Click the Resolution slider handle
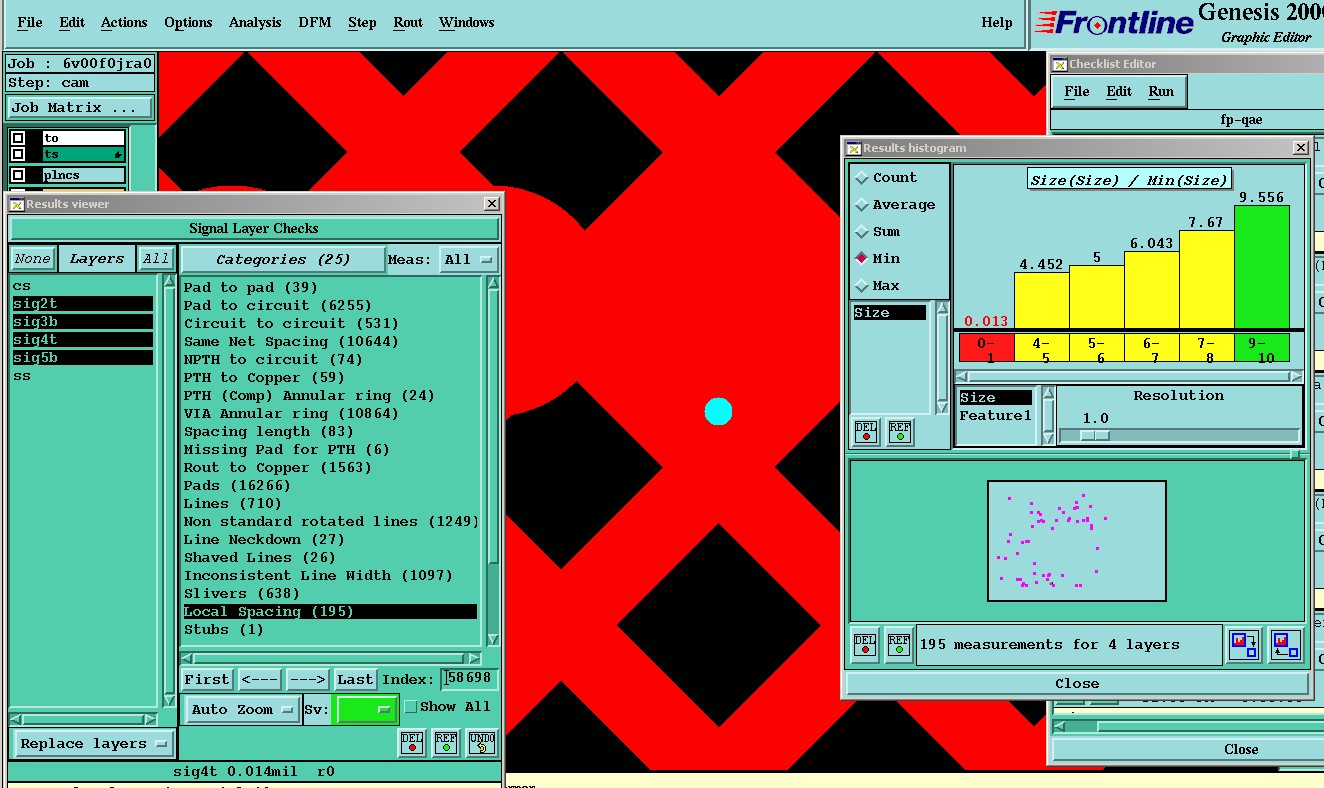The width and height of the screenshot is (1324, 788). point(1097,435)
